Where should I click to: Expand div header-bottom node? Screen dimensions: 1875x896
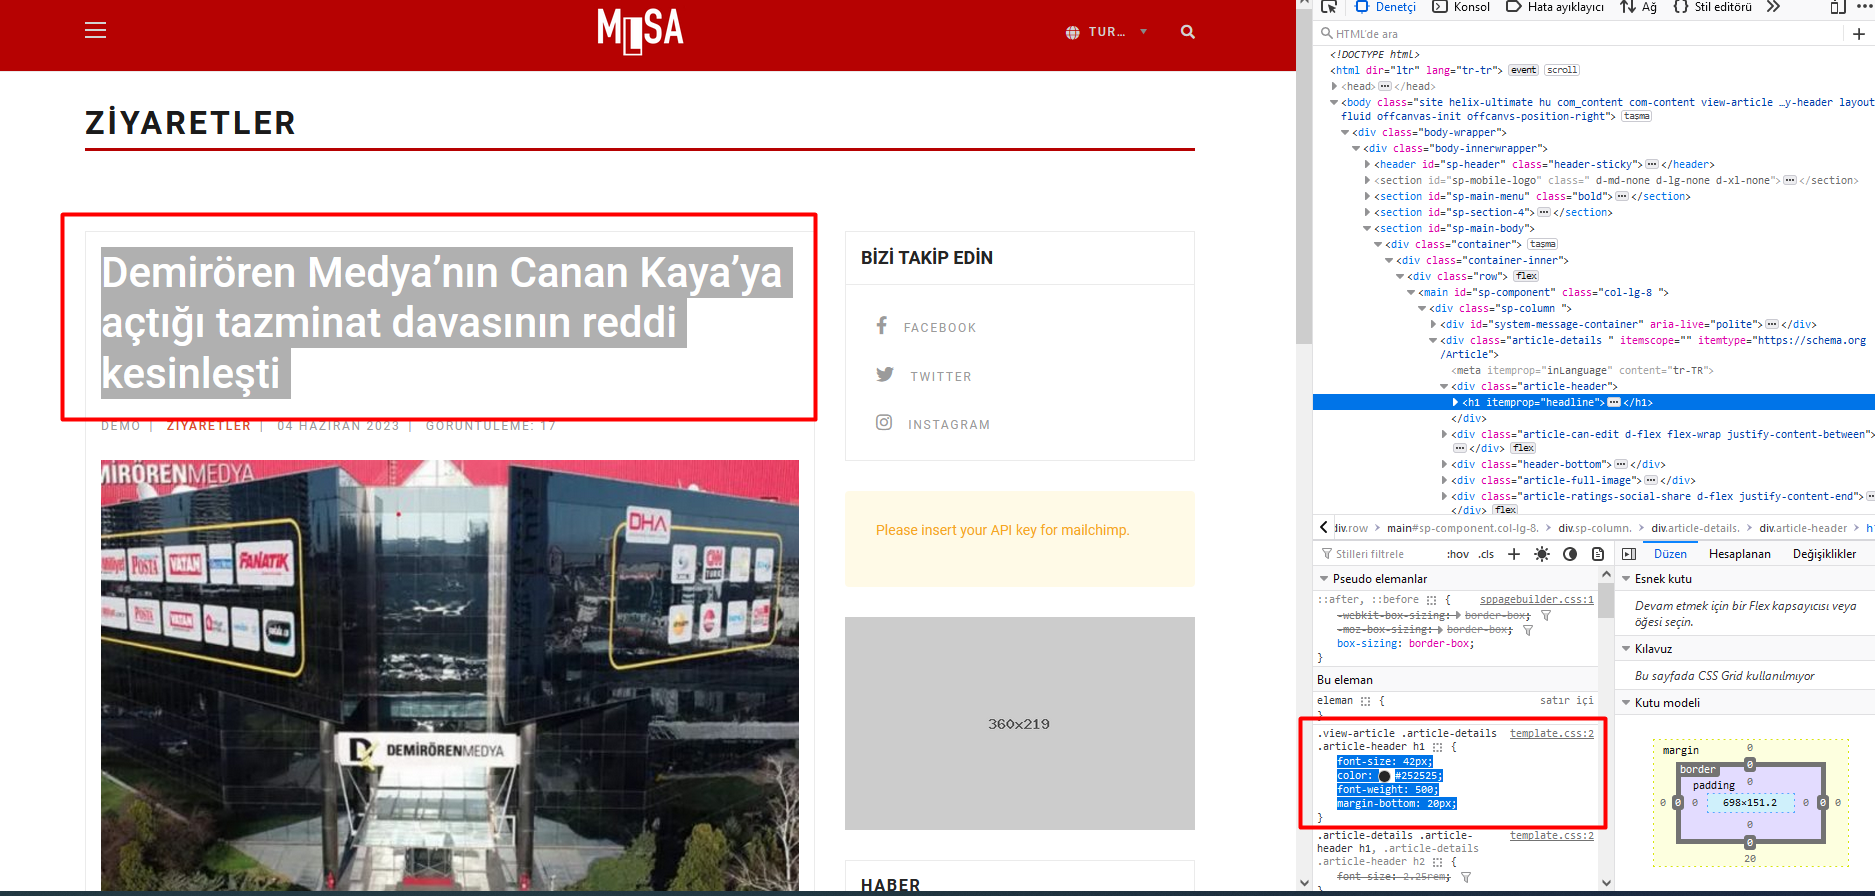tap(1444, 464)
